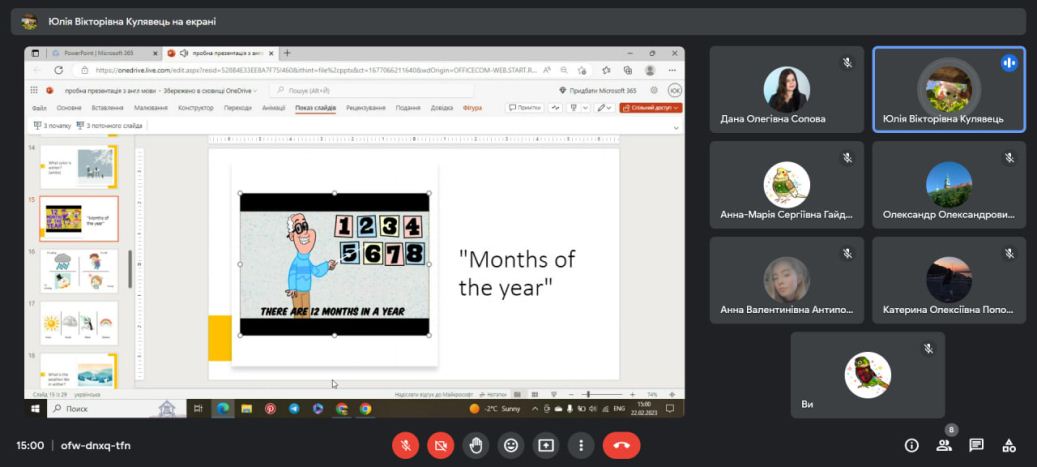Screen dimensions: 1037x467
Task: Start slideshow З поточного слайда
Action: coord(110,125)
